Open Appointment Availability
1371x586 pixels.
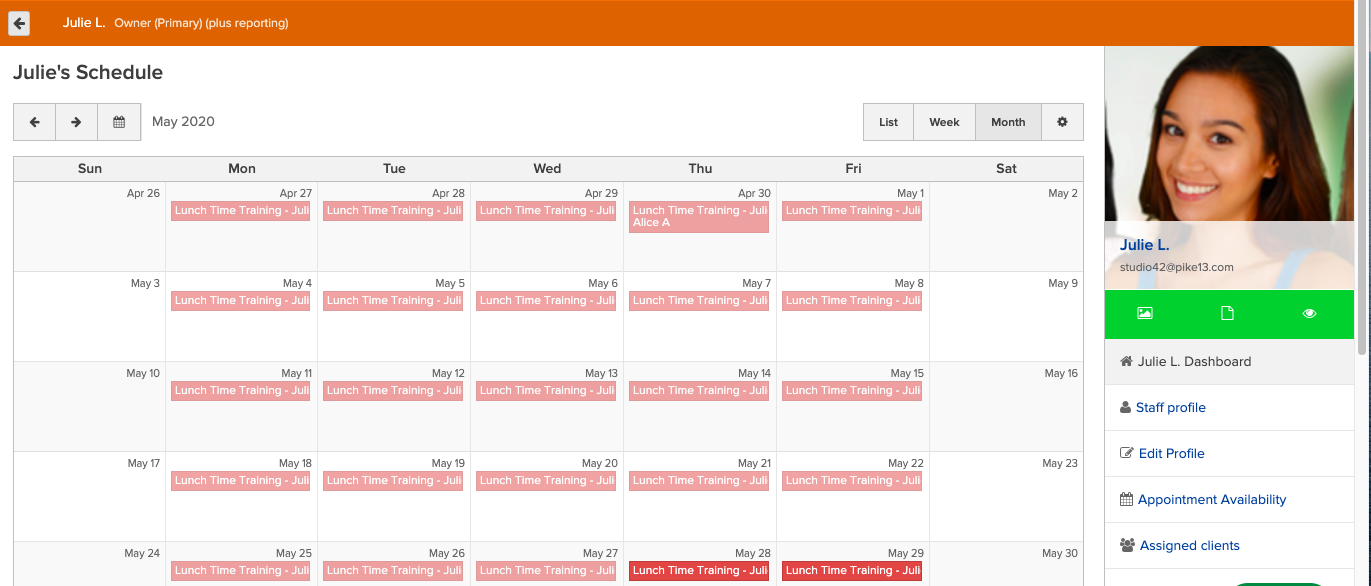click(1211, 500)
